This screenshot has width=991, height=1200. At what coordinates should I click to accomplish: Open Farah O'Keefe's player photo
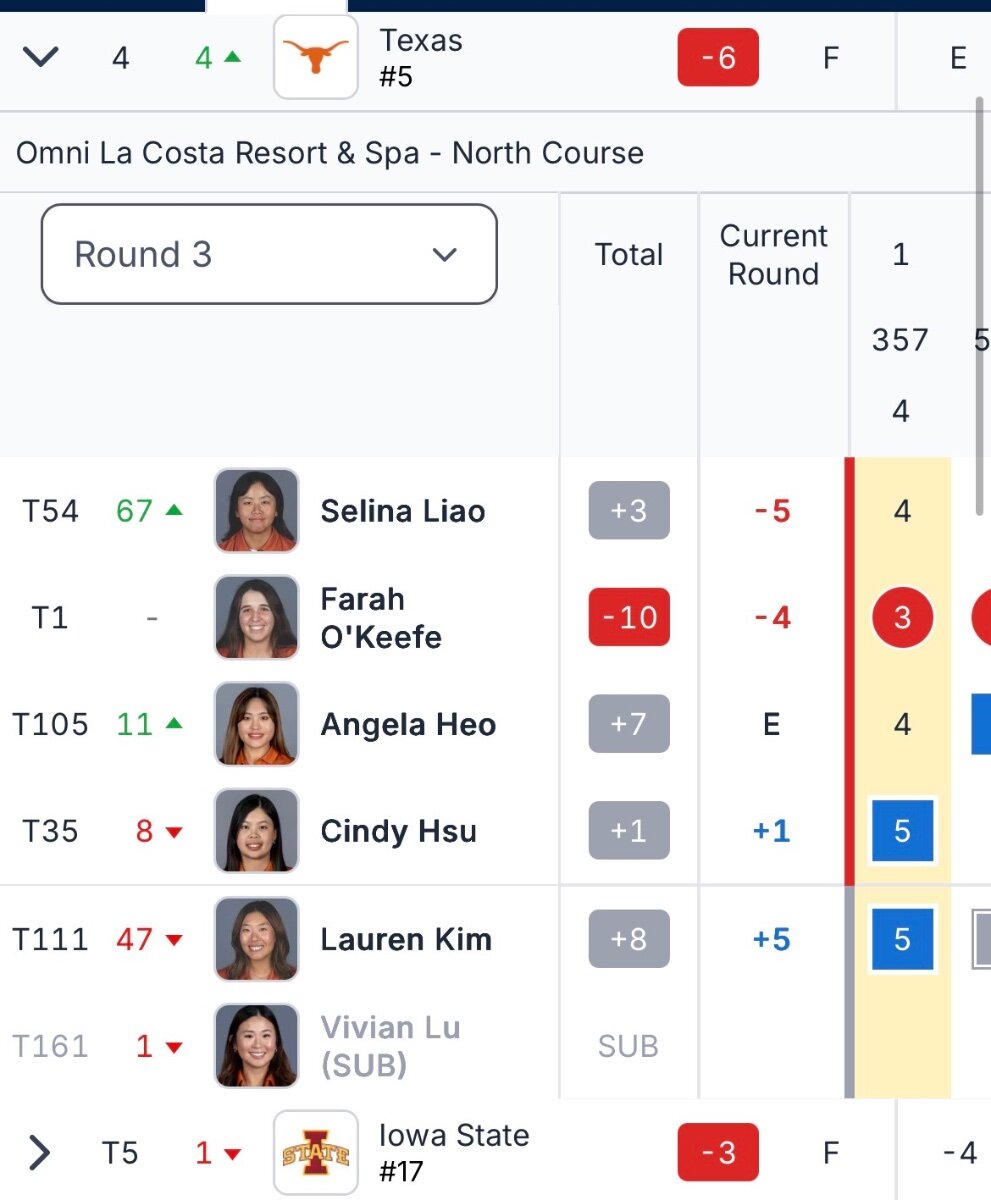coord(256,617)
